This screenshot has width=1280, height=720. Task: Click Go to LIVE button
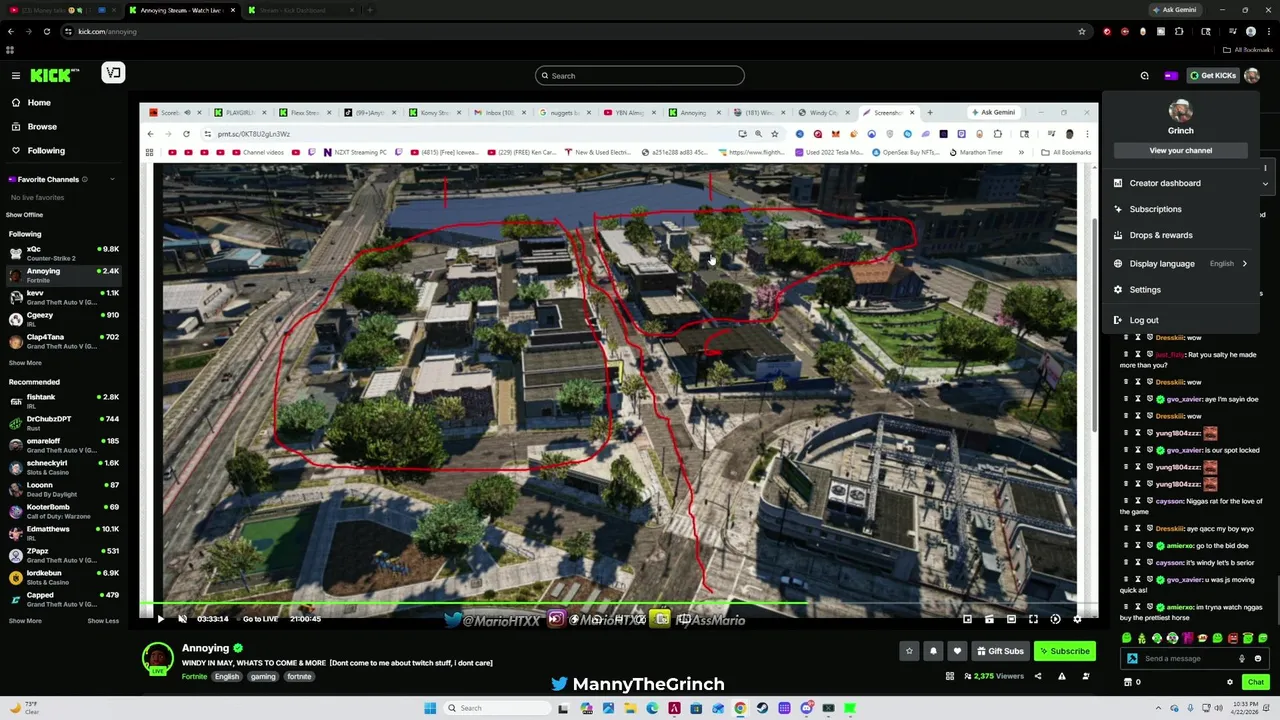[260, 619]
